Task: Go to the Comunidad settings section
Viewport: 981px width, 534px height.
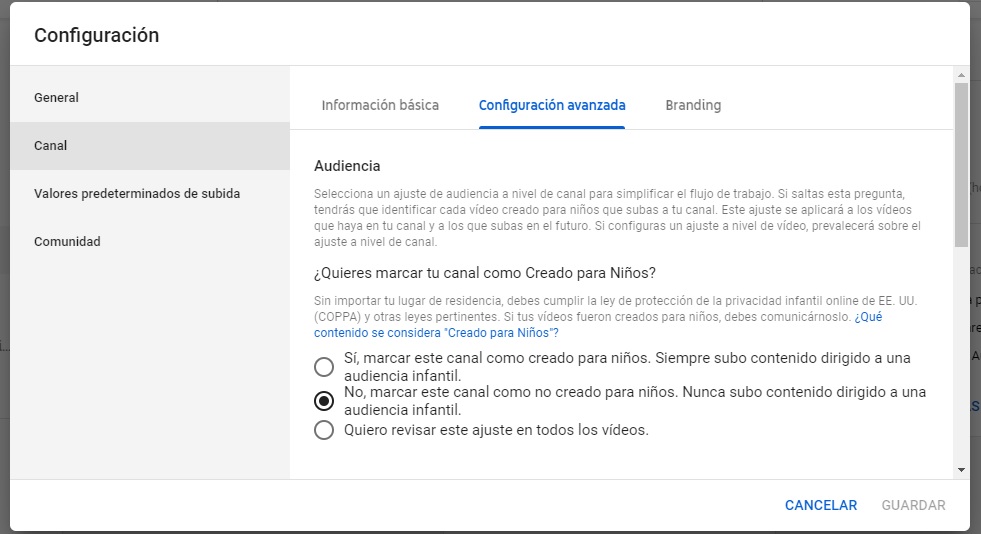Action: coord(67,242)
